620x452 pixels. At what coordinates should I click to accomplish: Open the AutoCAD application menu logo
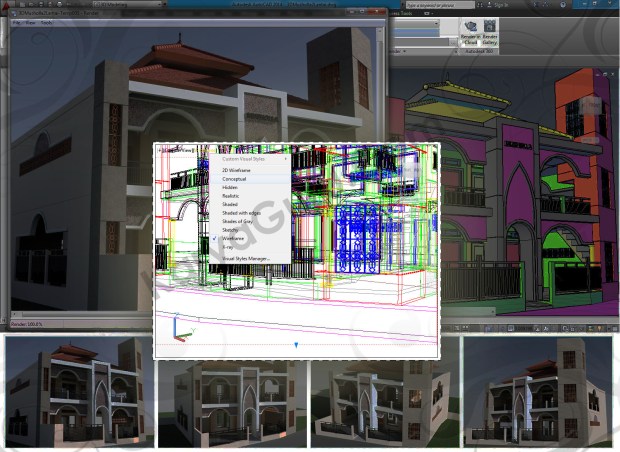pyautogui.click(x=4, y=4)
